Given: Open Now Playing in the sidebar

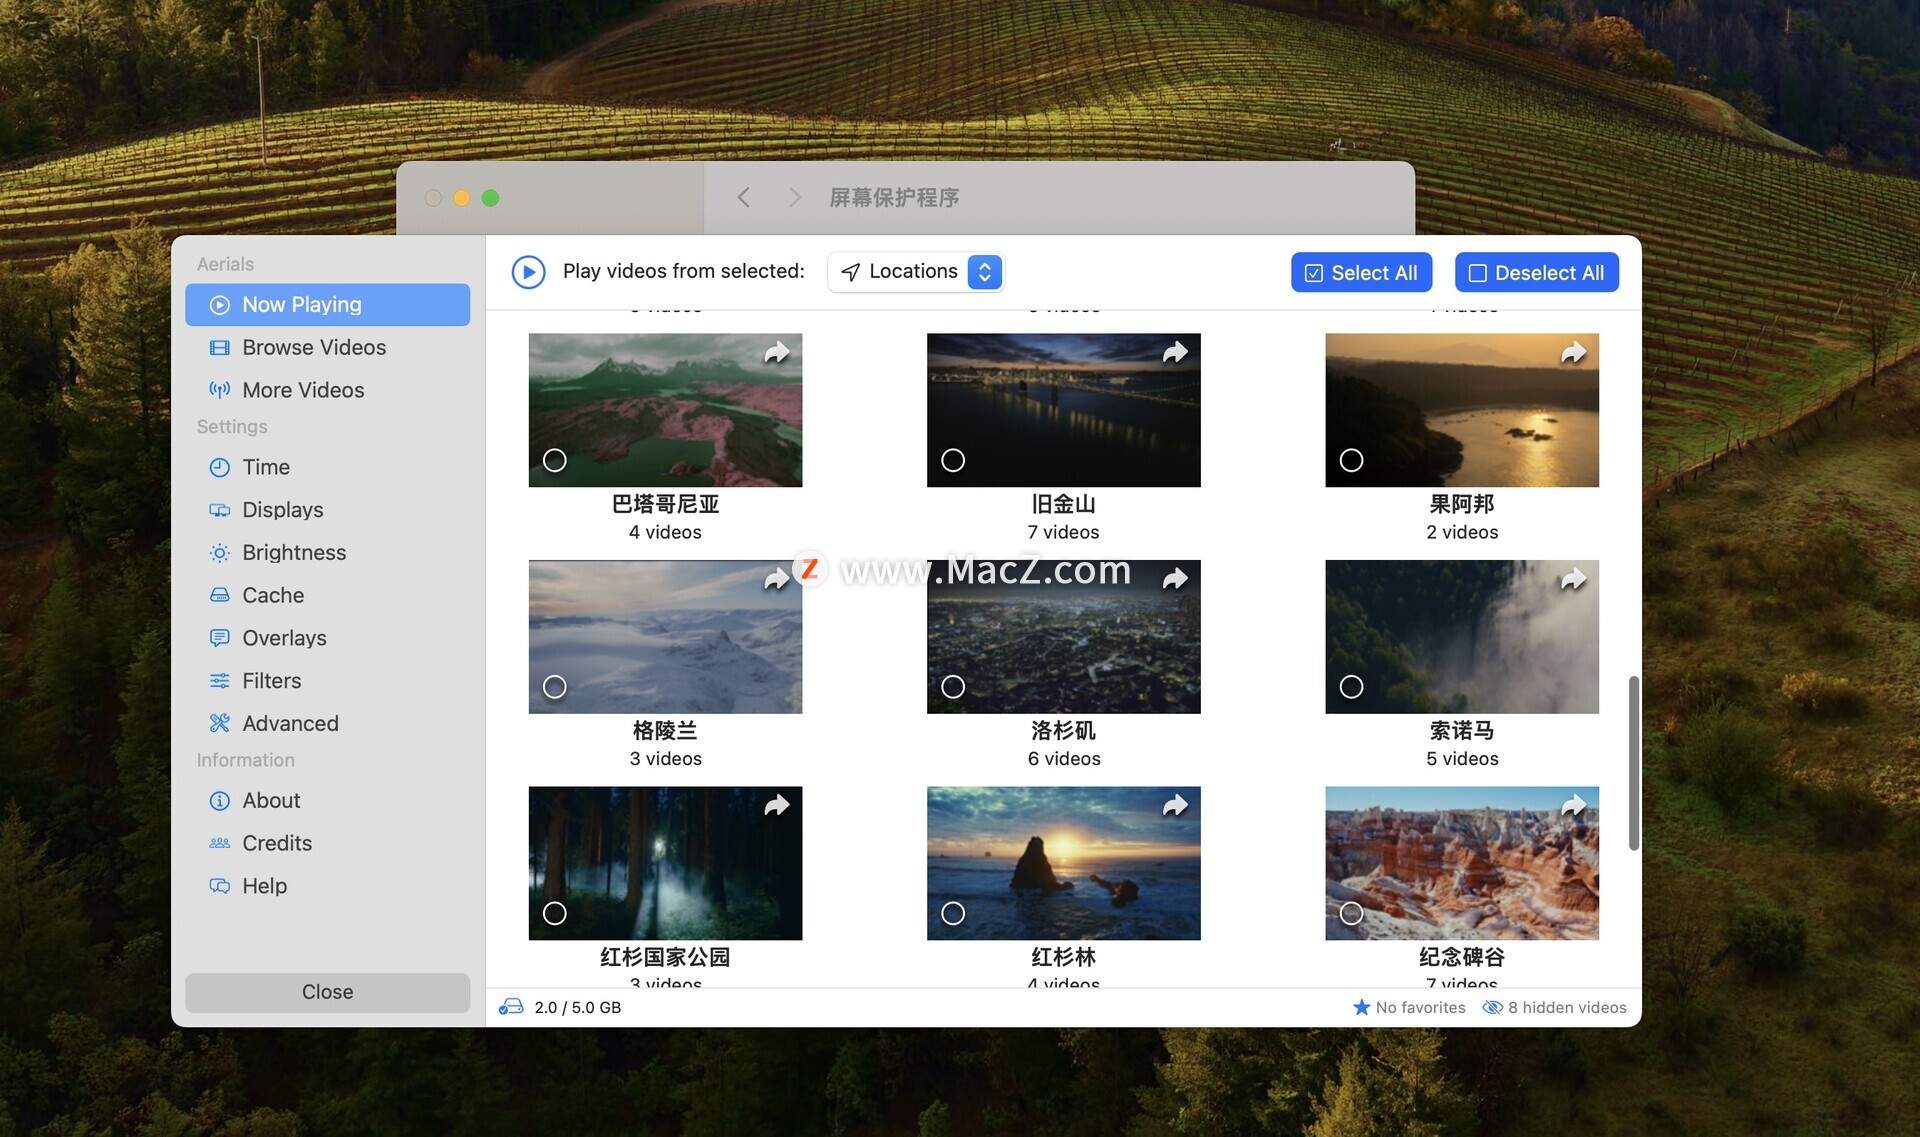Looking at the screenshot, I should (327, 305).
